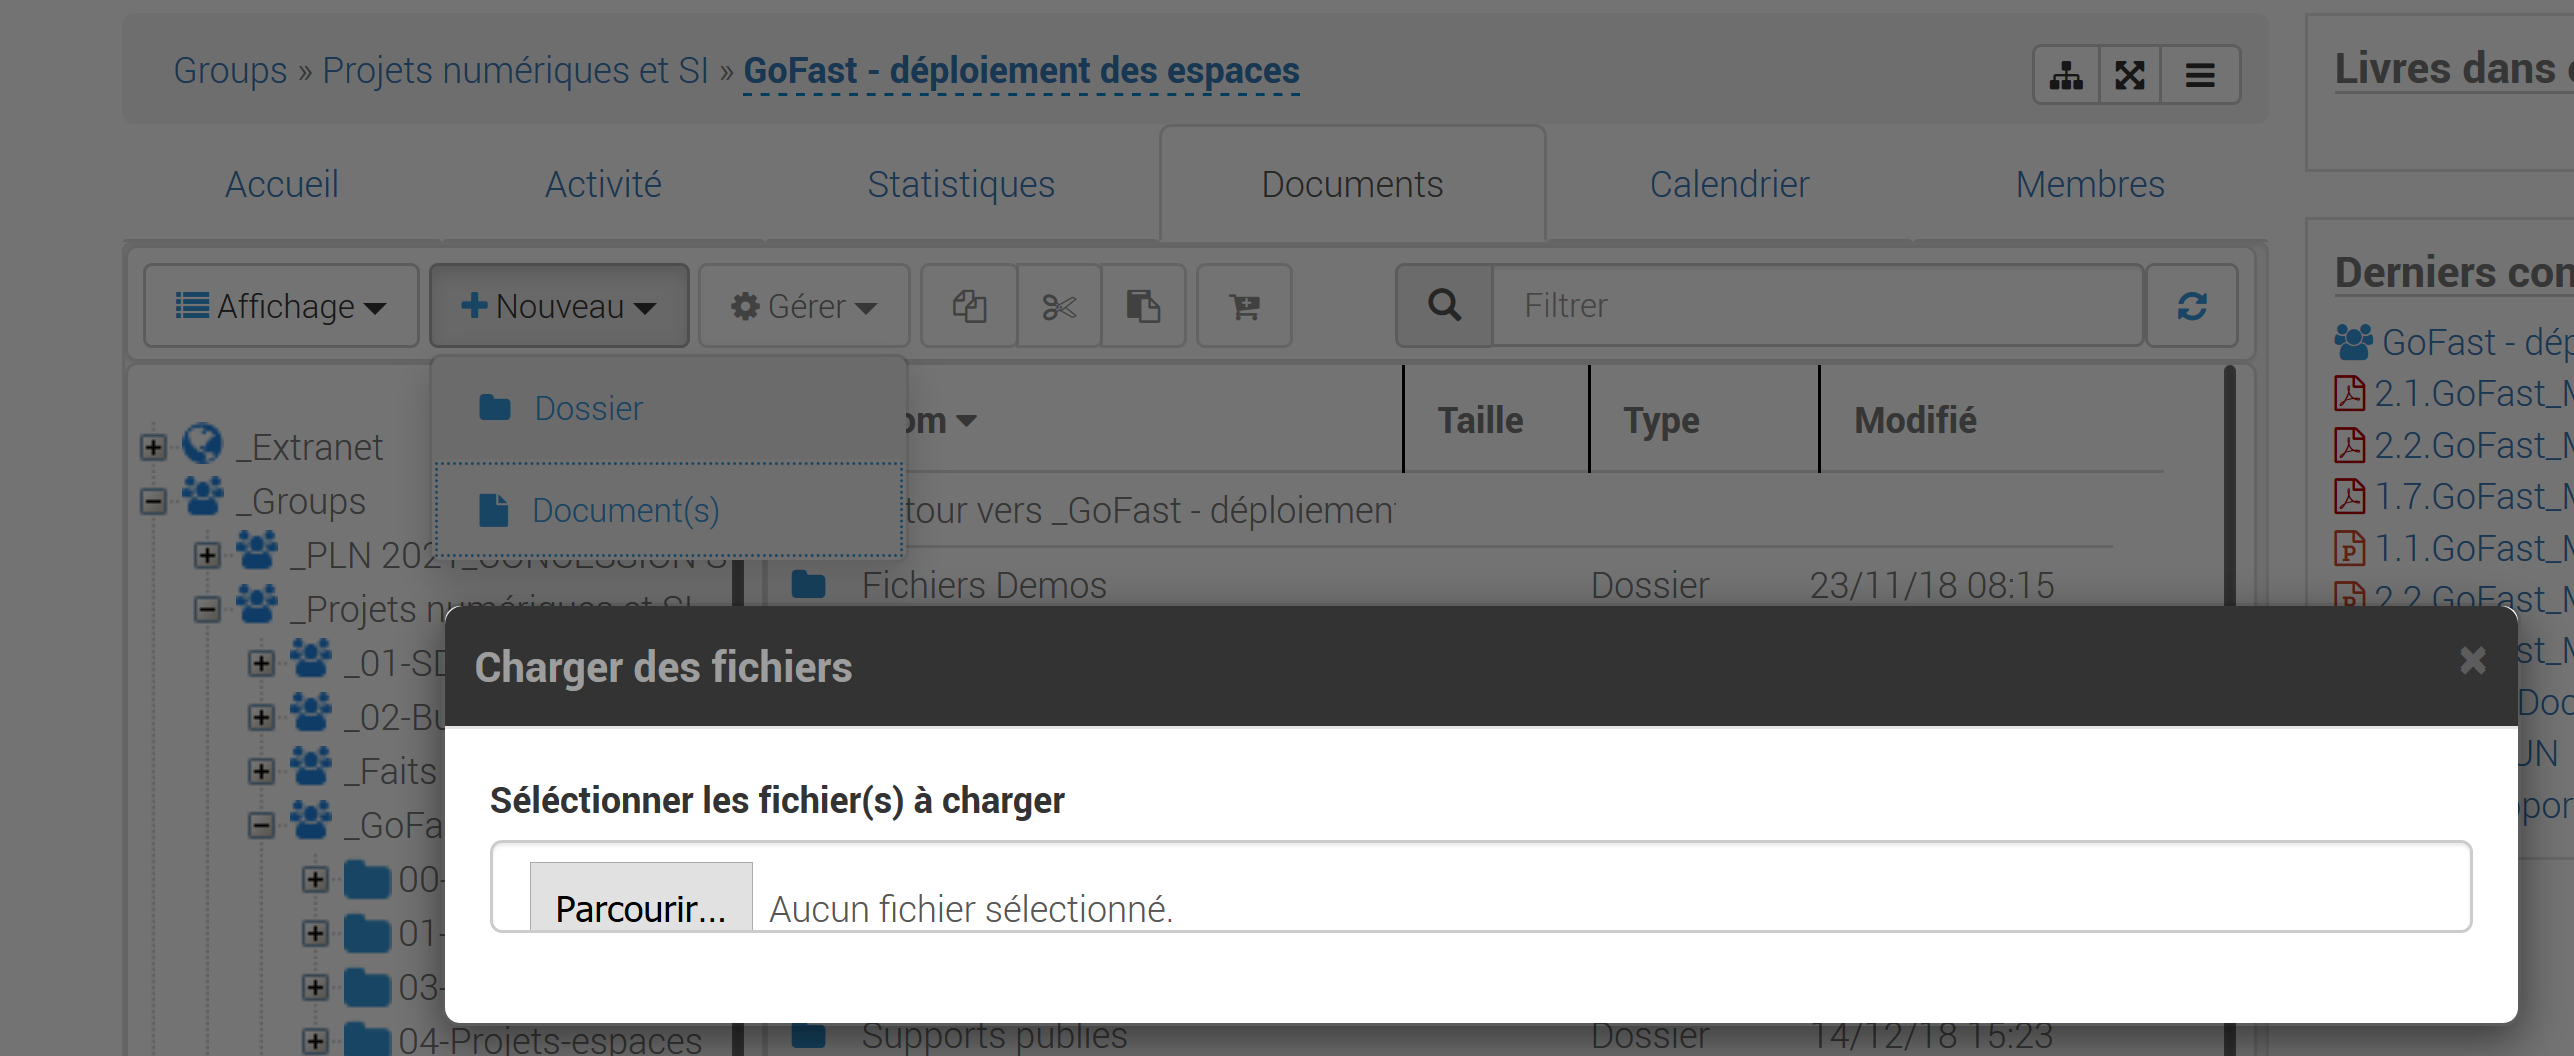Screen dimensions: 2574x1056
Task: Collapse the _Groups tree node
Action: pos(153,501)
